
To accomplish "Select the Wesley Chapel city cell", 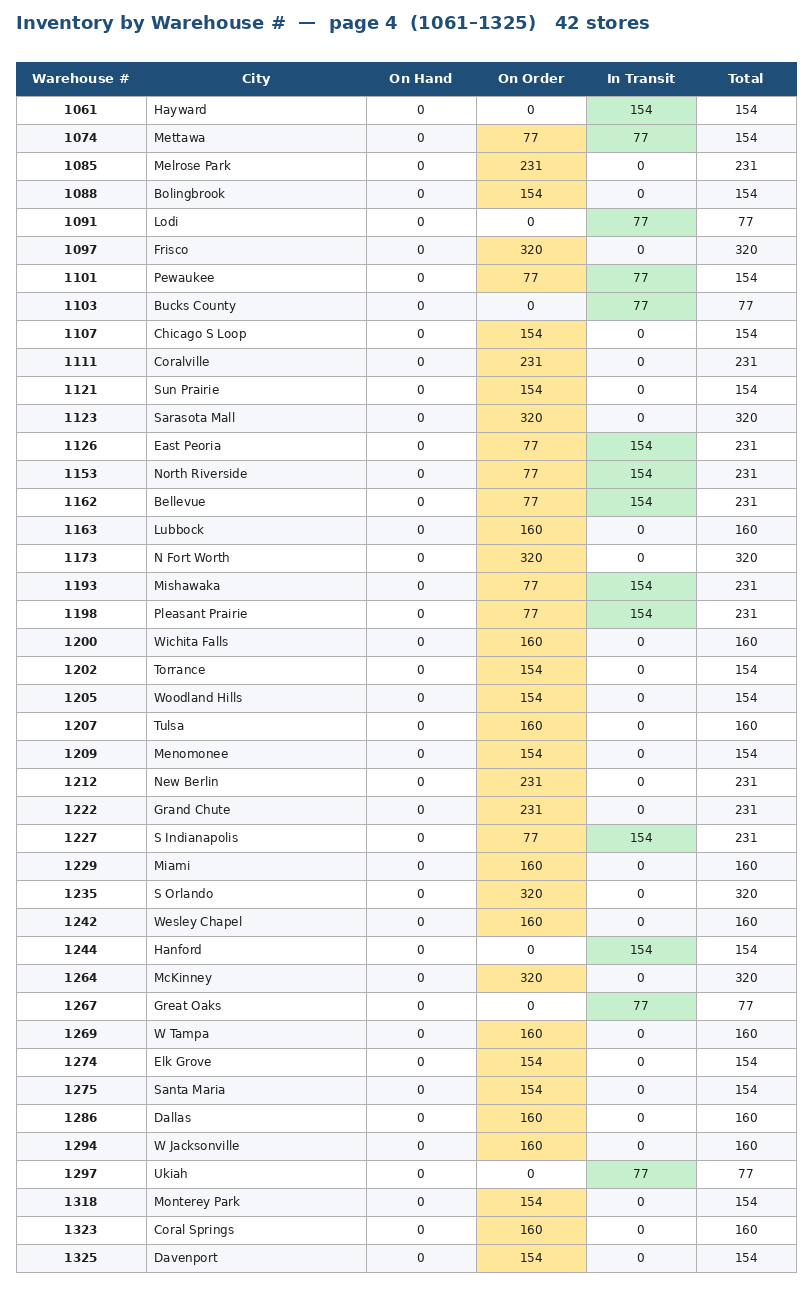I will point(256,922).
